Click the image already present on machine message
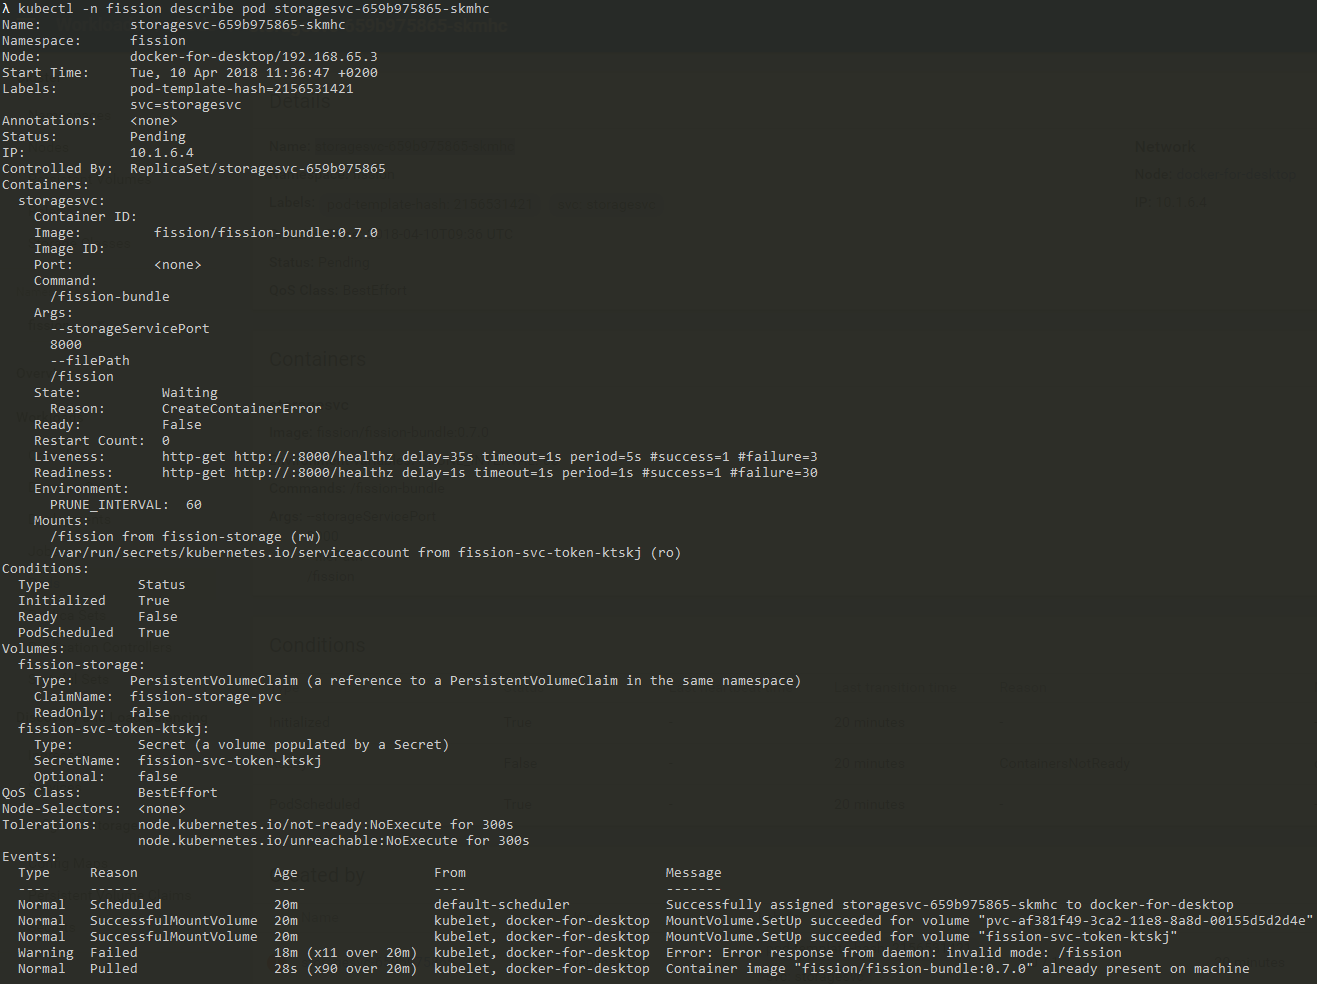1317x984 pixels. point(958,968)
